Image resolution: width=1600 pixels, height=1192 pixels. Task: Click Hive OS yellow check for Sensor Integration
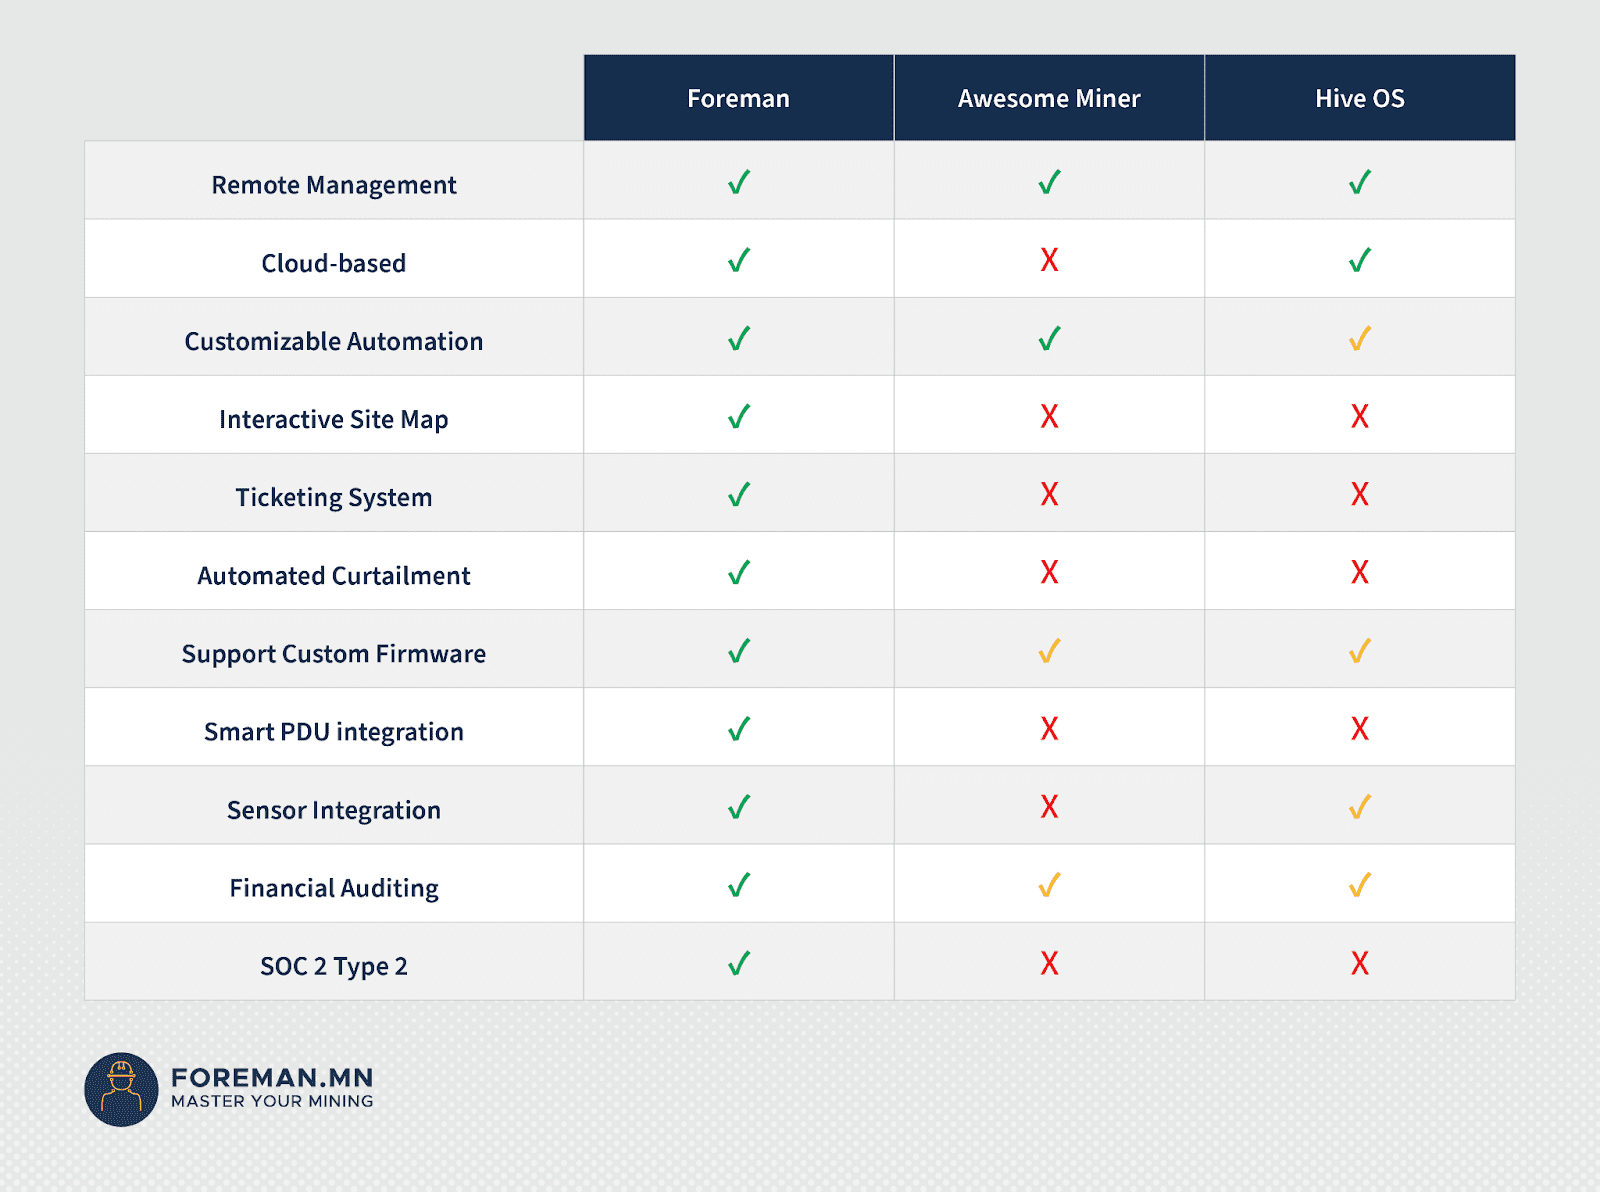(x=1360, y=807)
